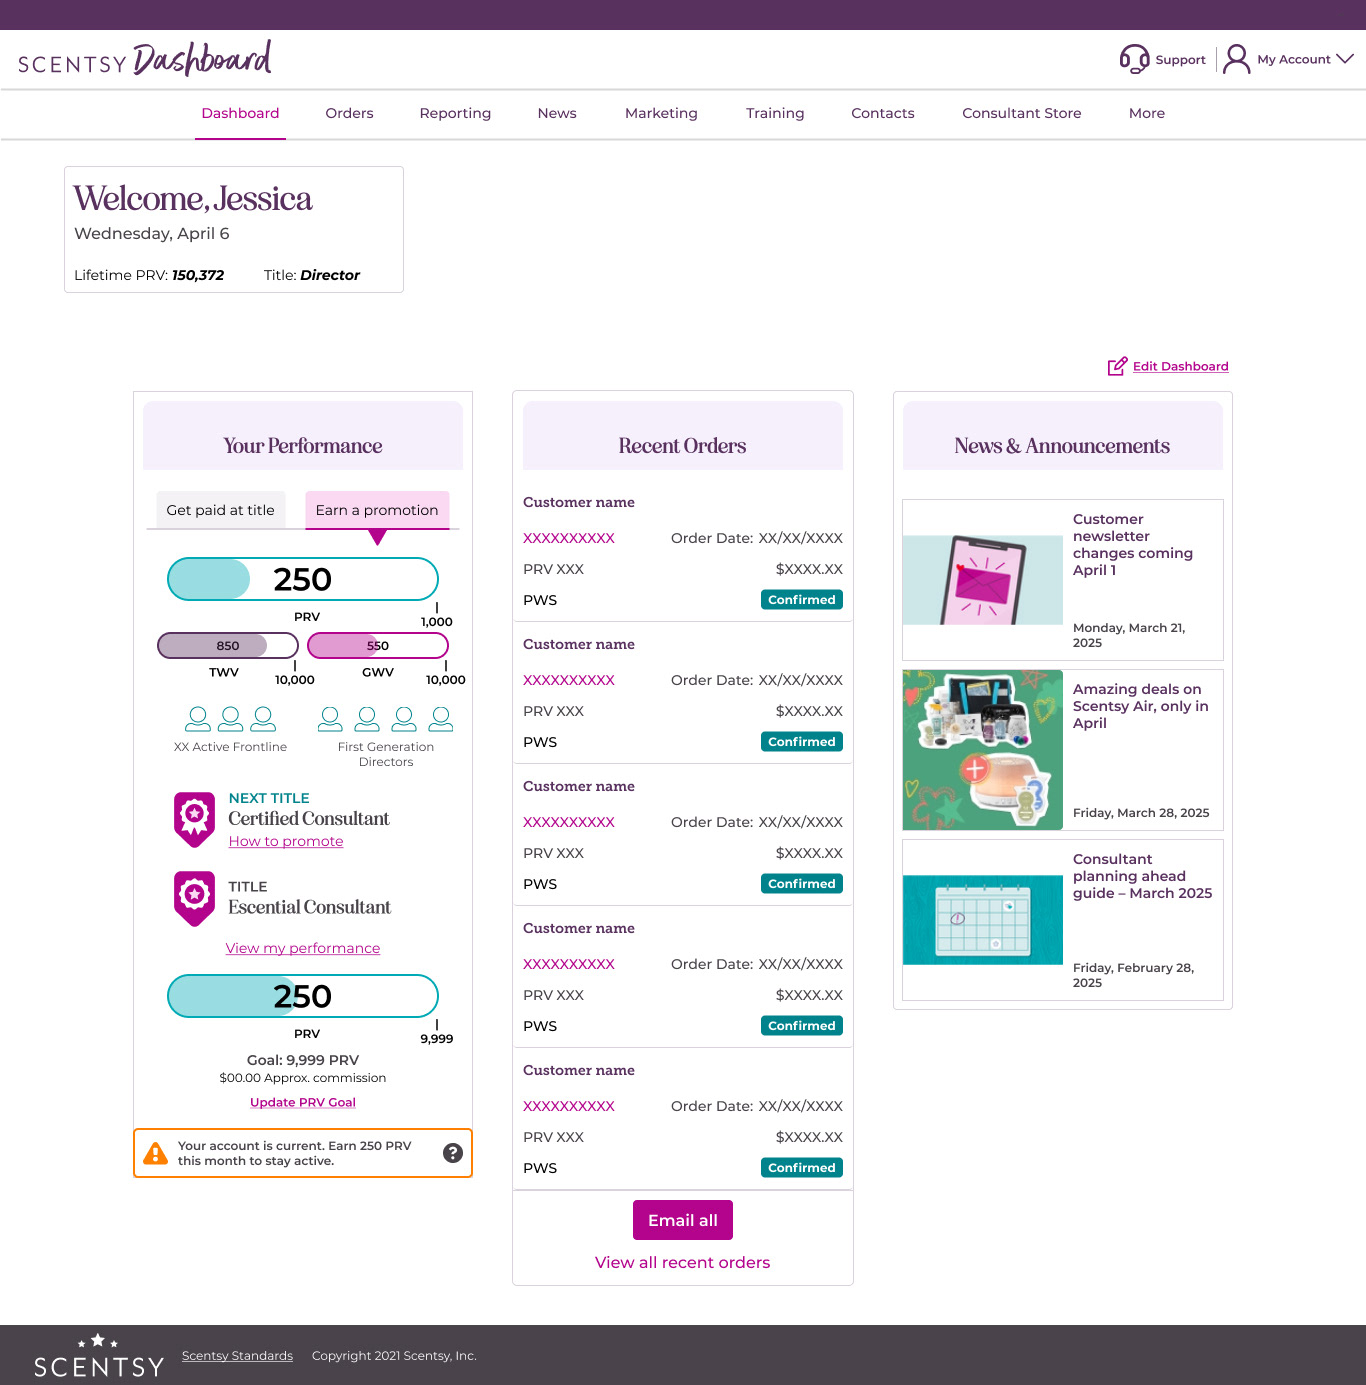Open the More nav menu
1366x1385 pixels.
point(1147,113)
